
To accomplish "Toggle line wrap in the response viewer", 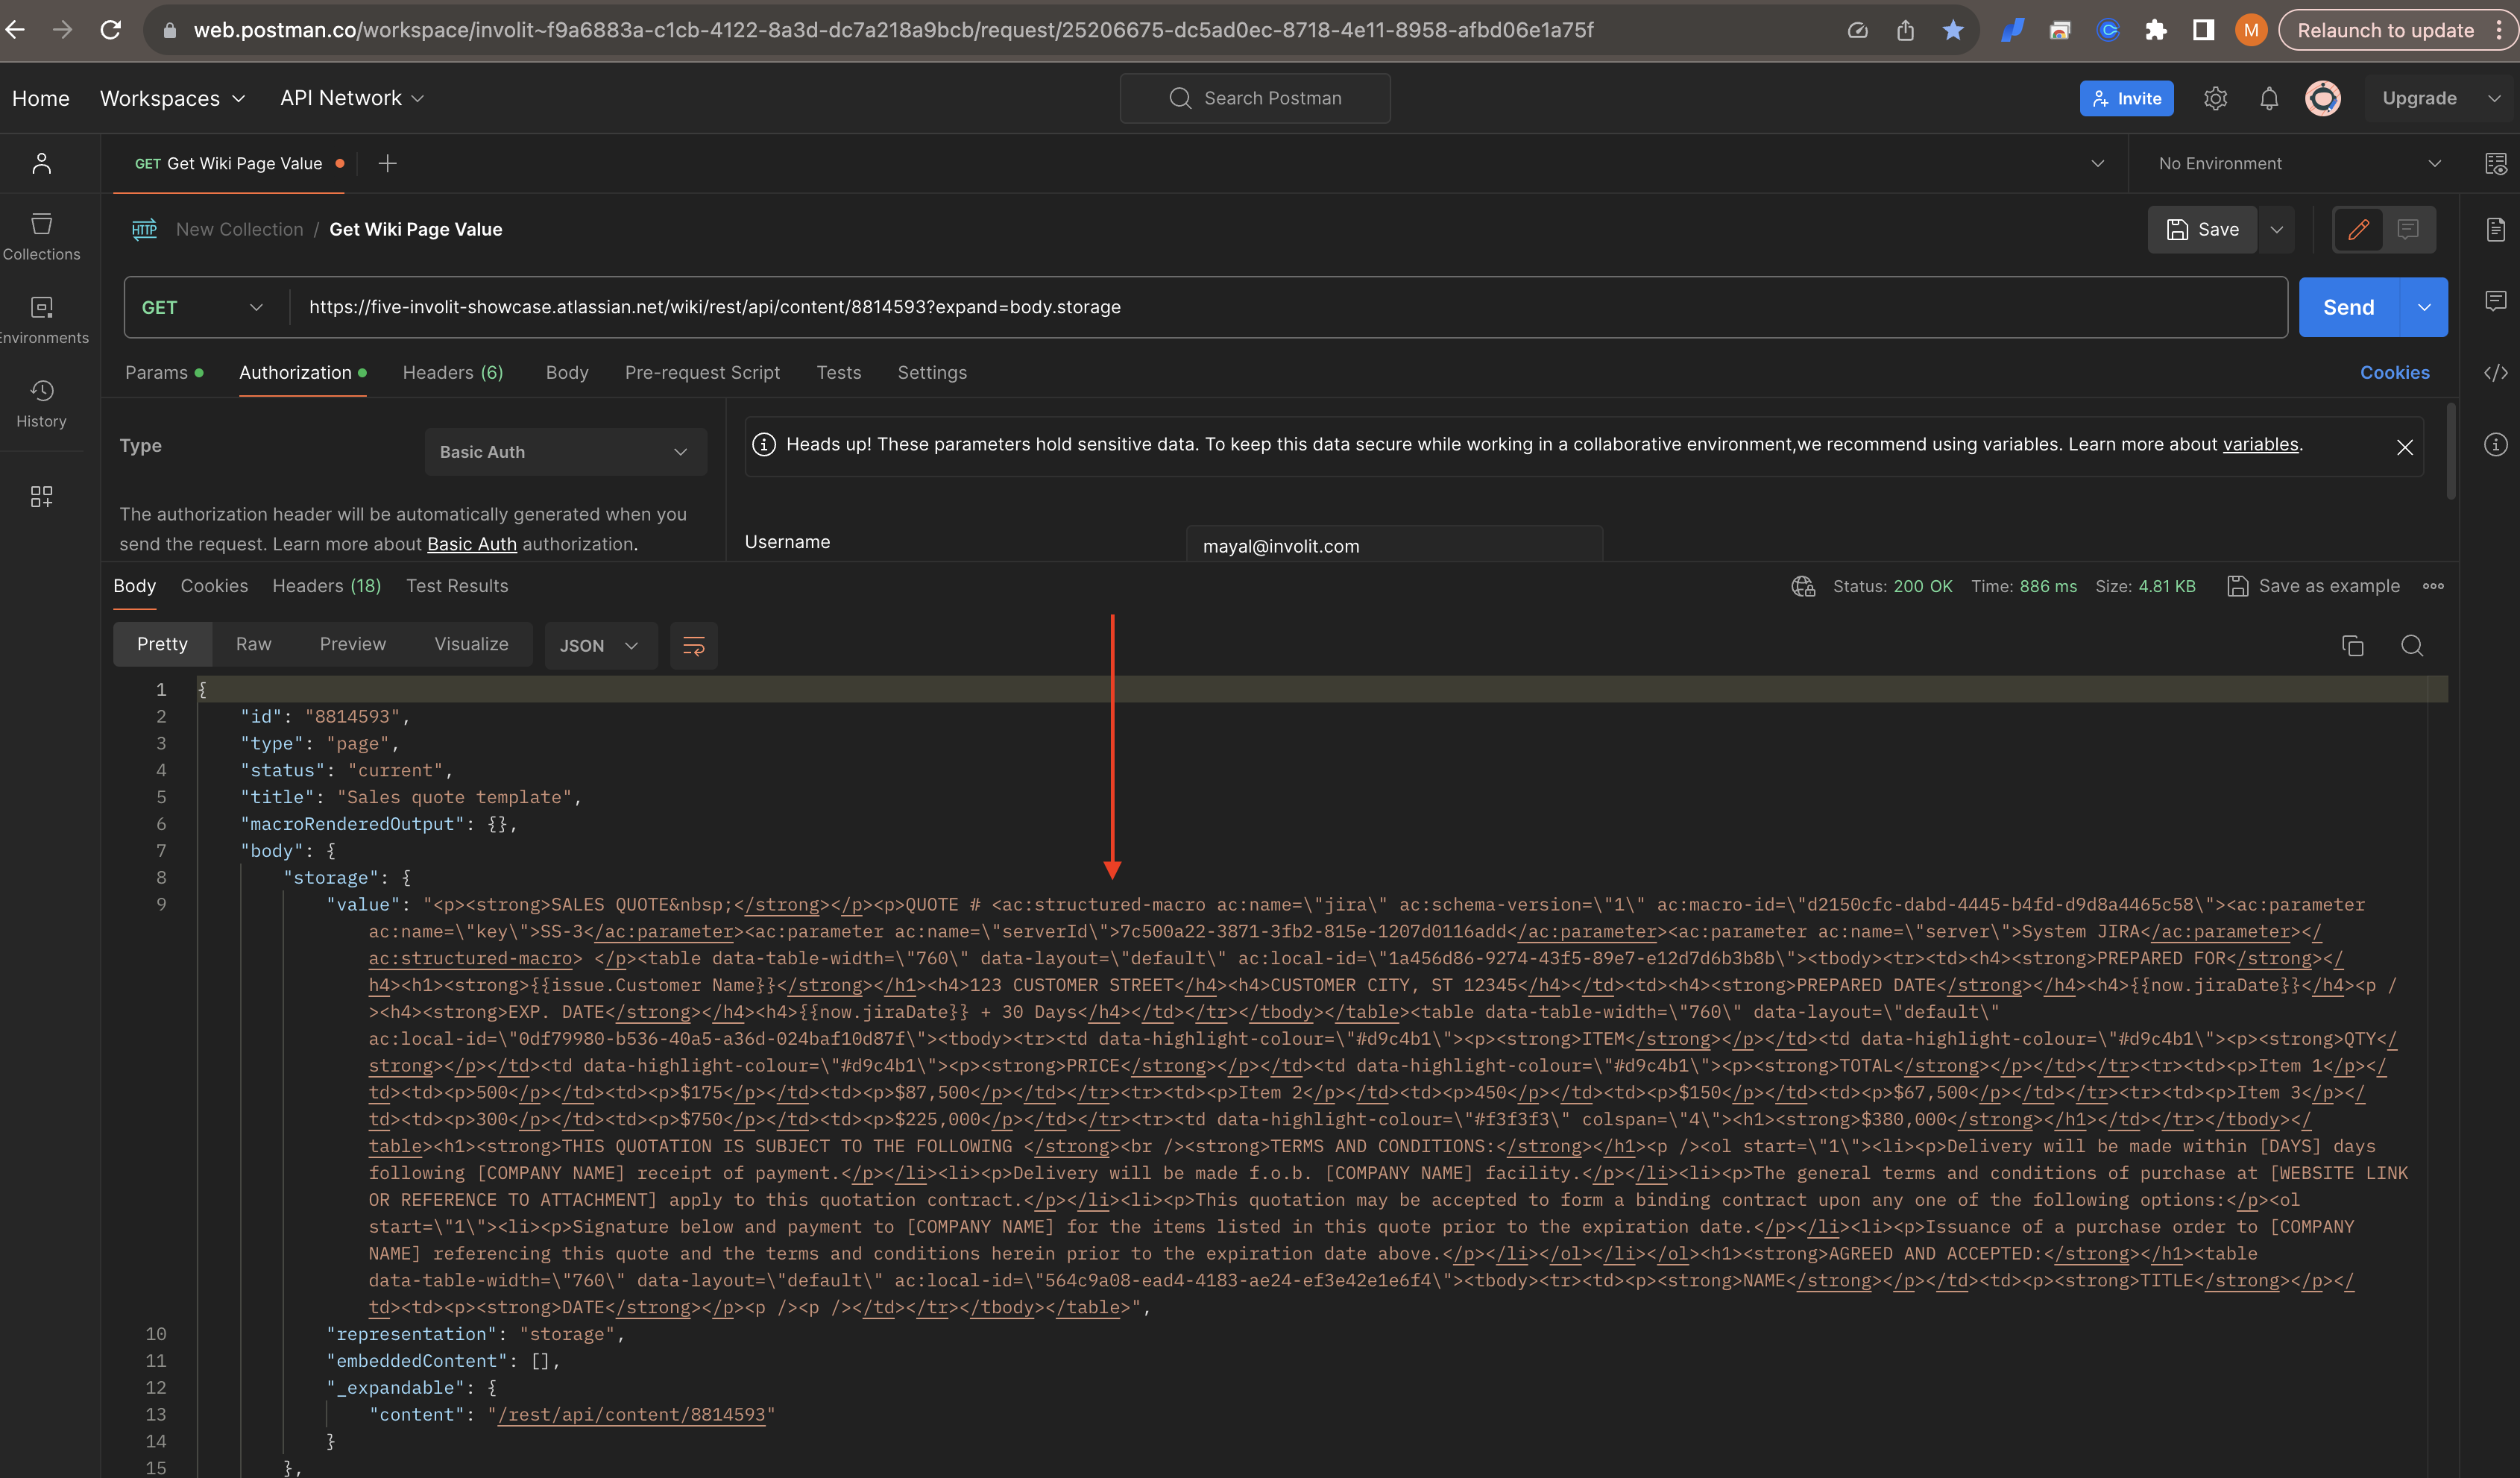I will coord(694,646).
